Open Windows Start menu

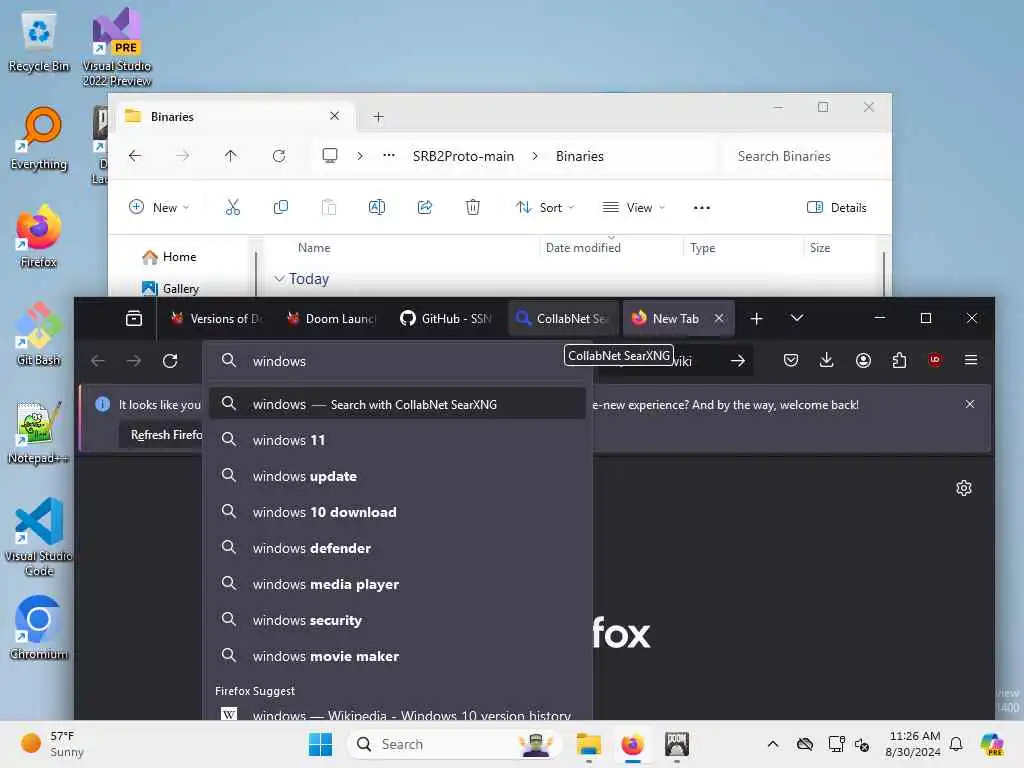pyautogui.click(x=320, y=744)
